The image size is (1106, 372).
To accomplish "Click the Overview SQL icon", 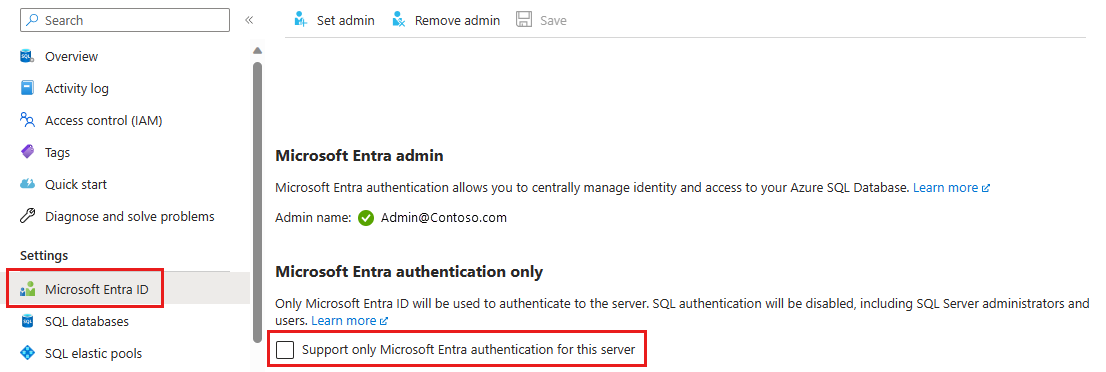I will [x=27, y=56].
